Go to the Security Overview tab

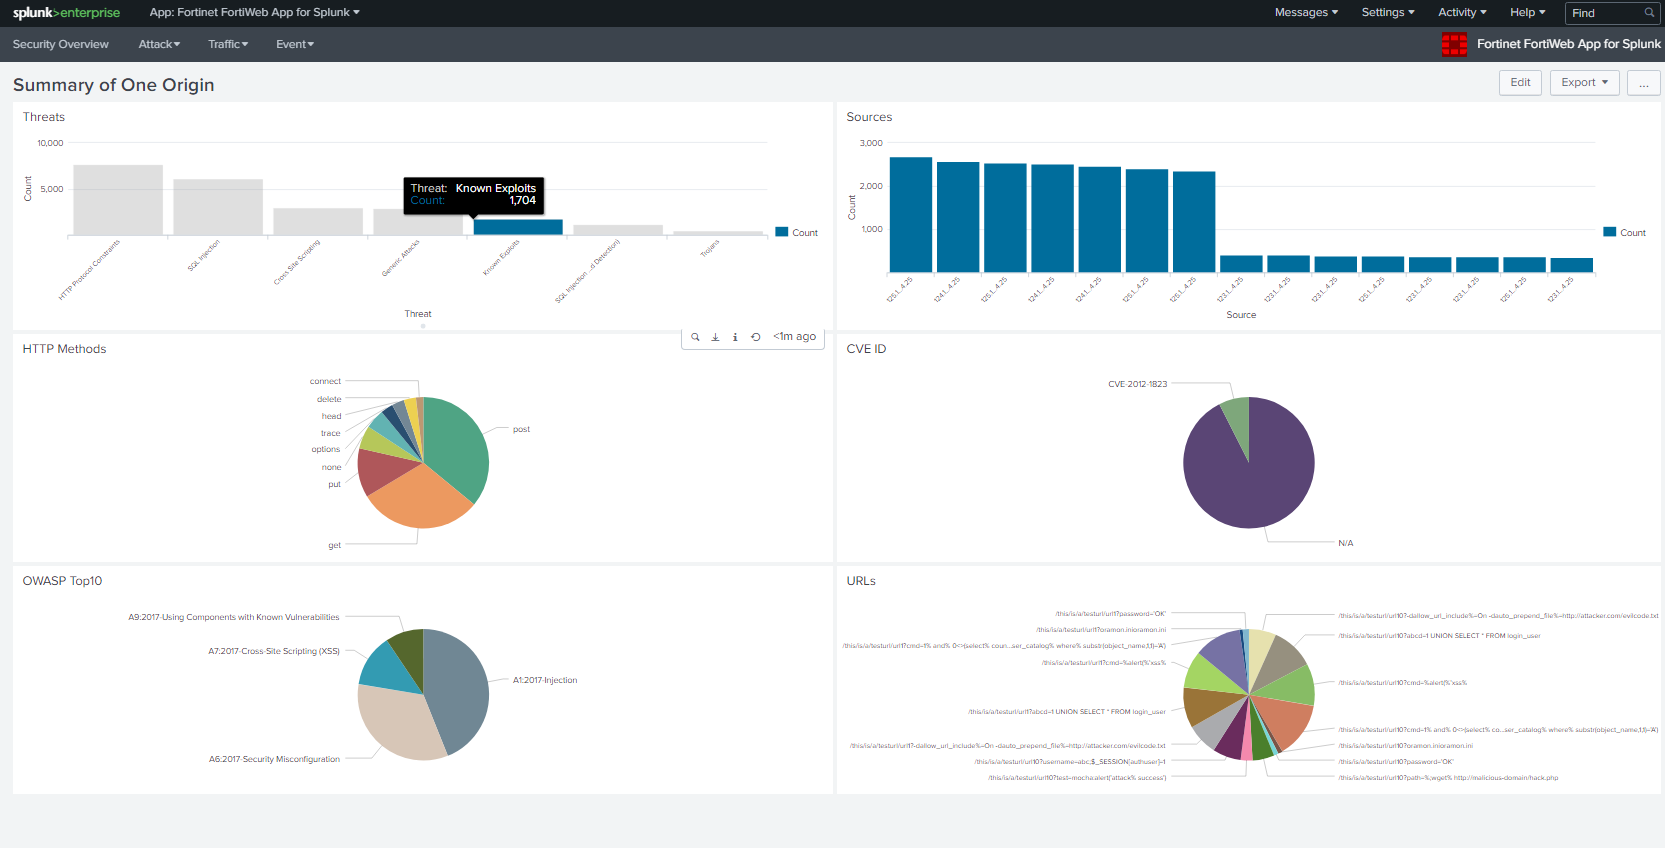(x=61, y=44)
